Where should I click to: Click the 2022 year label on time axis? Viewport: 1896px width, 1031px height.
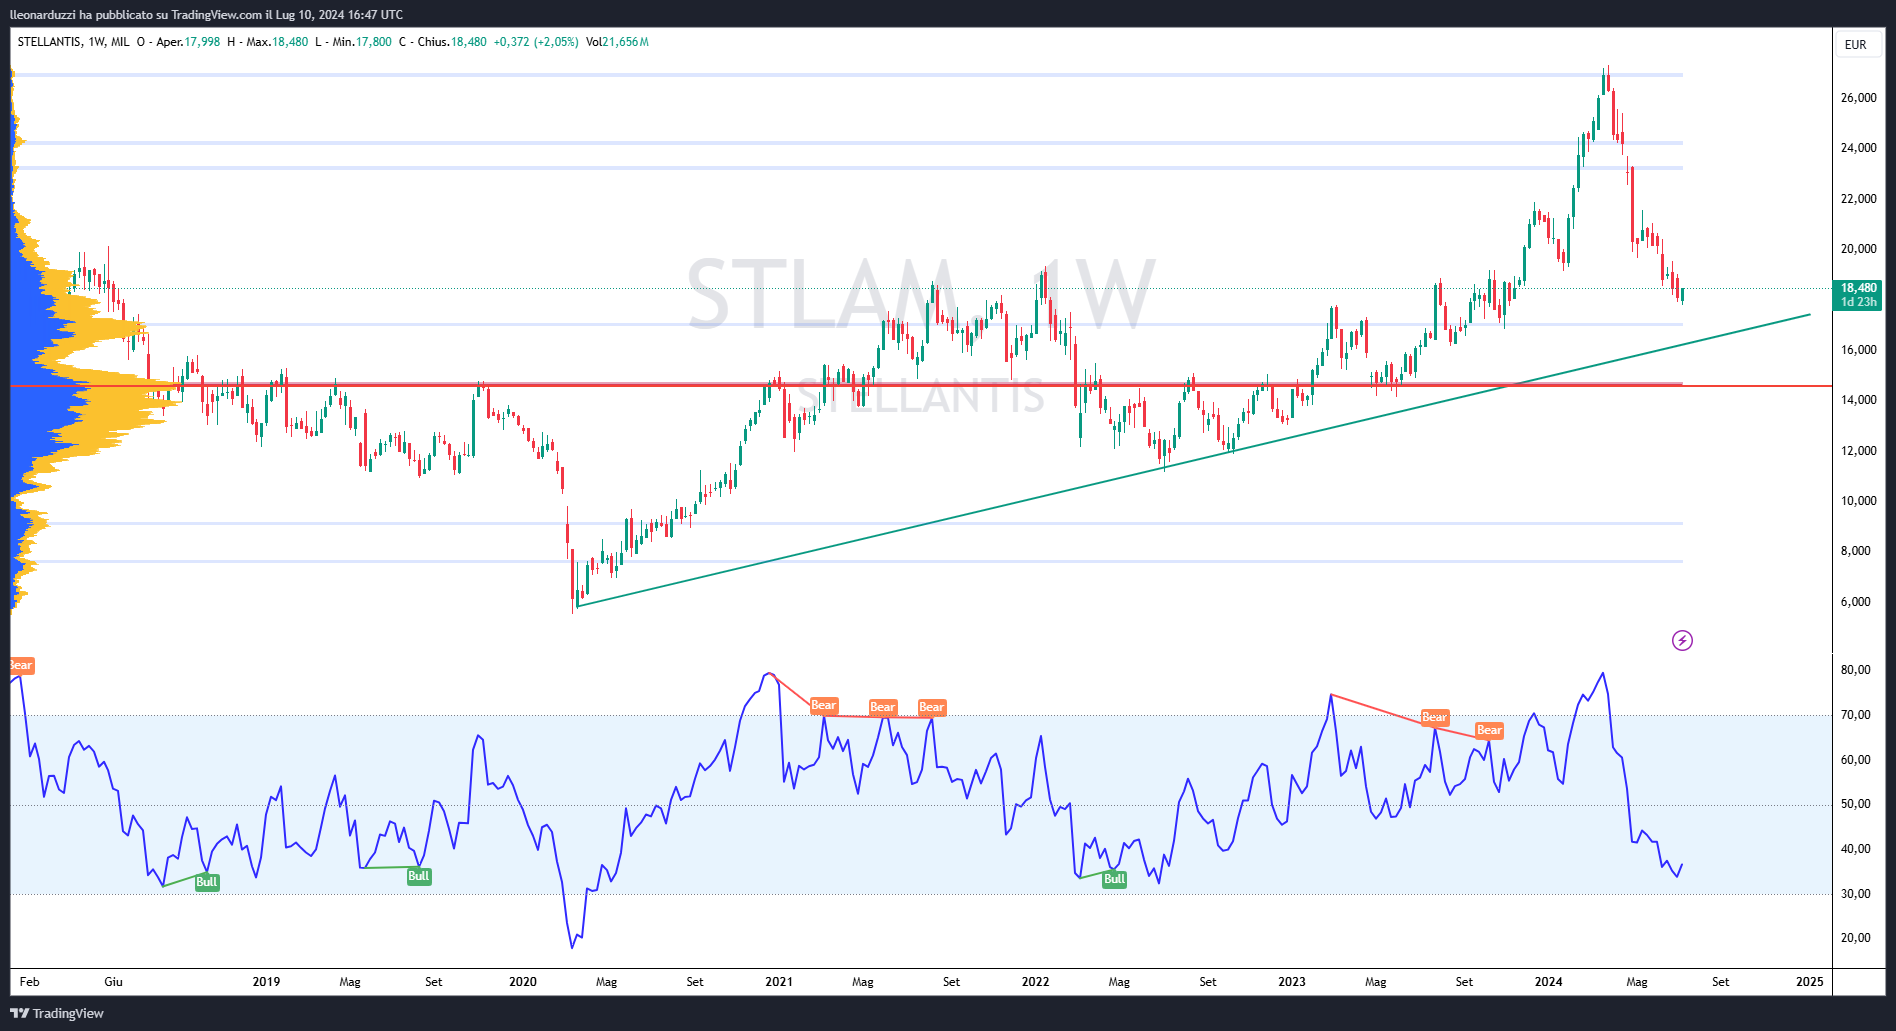click(1035, 982)
